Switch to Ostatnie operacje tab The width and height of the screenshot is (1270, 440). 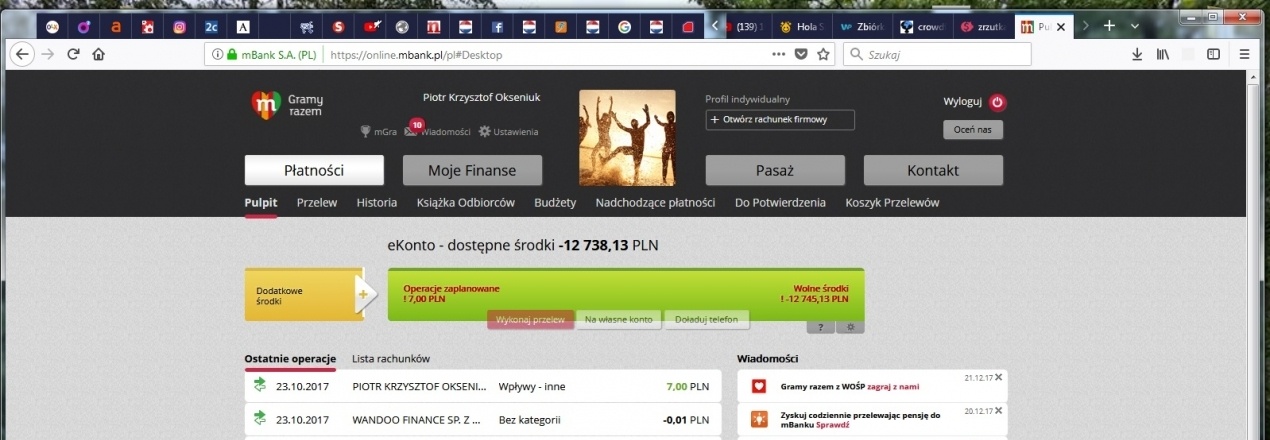click(x=290, y=359)
